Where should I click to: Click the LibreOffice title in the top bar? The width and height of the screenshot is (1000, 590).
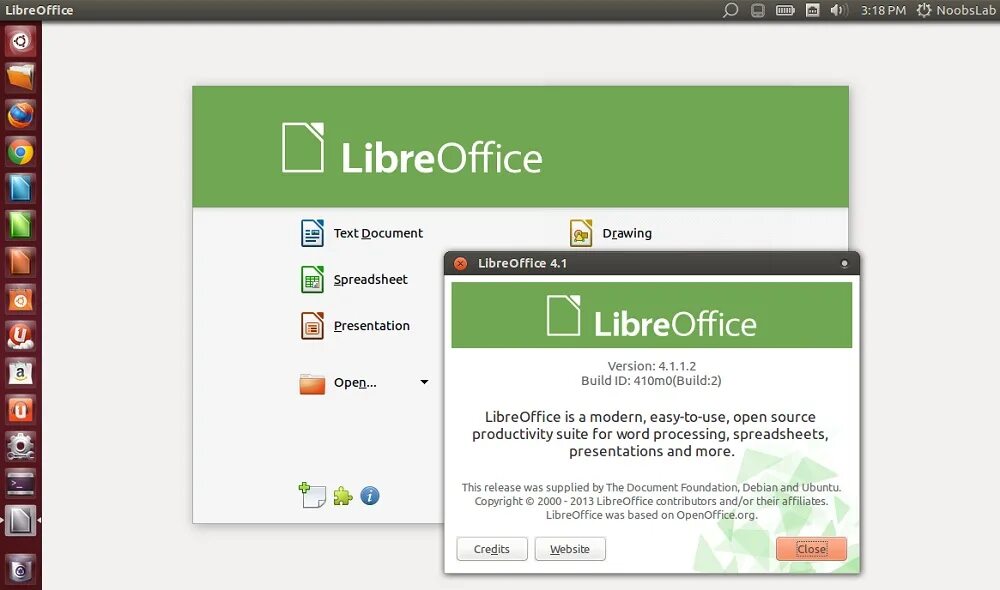tap(39, 10)
